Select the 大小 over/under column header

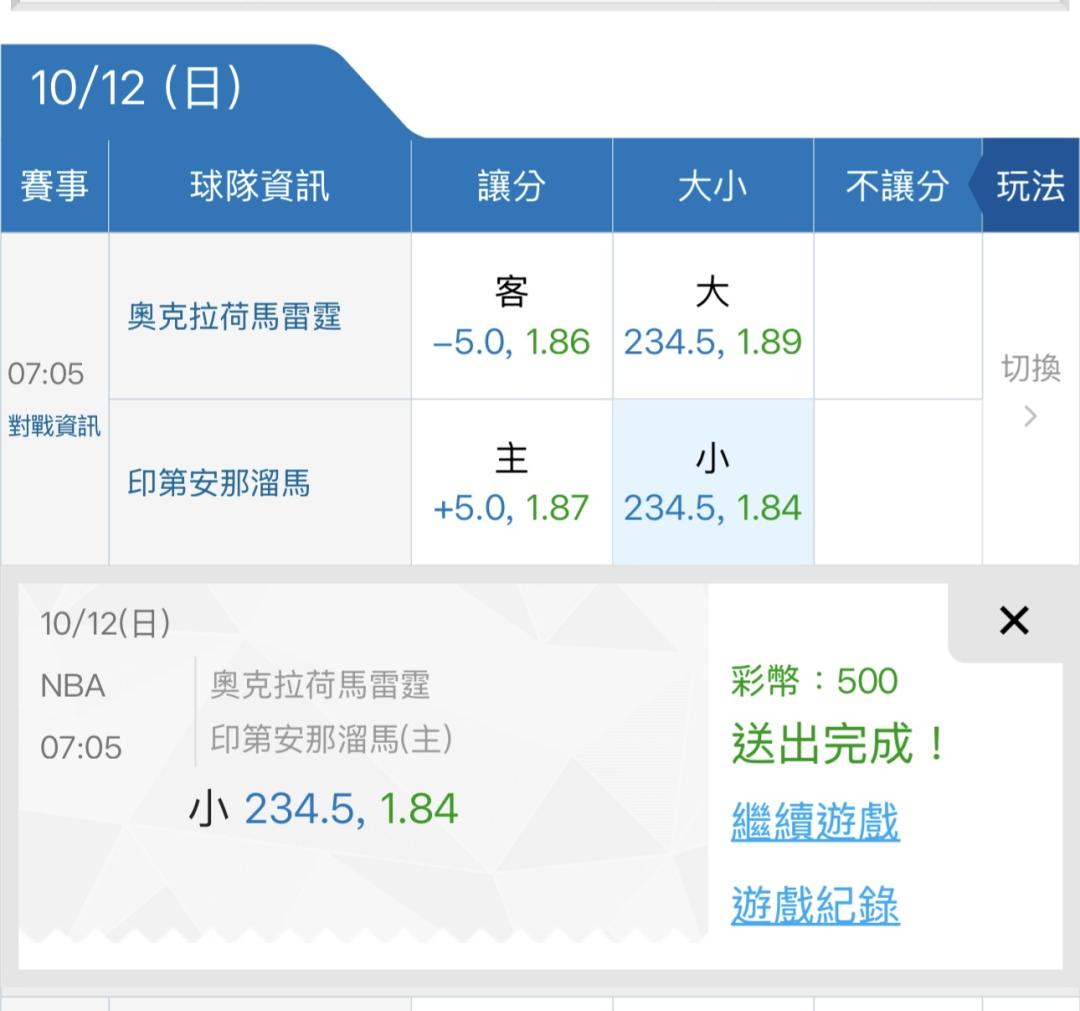712,186
